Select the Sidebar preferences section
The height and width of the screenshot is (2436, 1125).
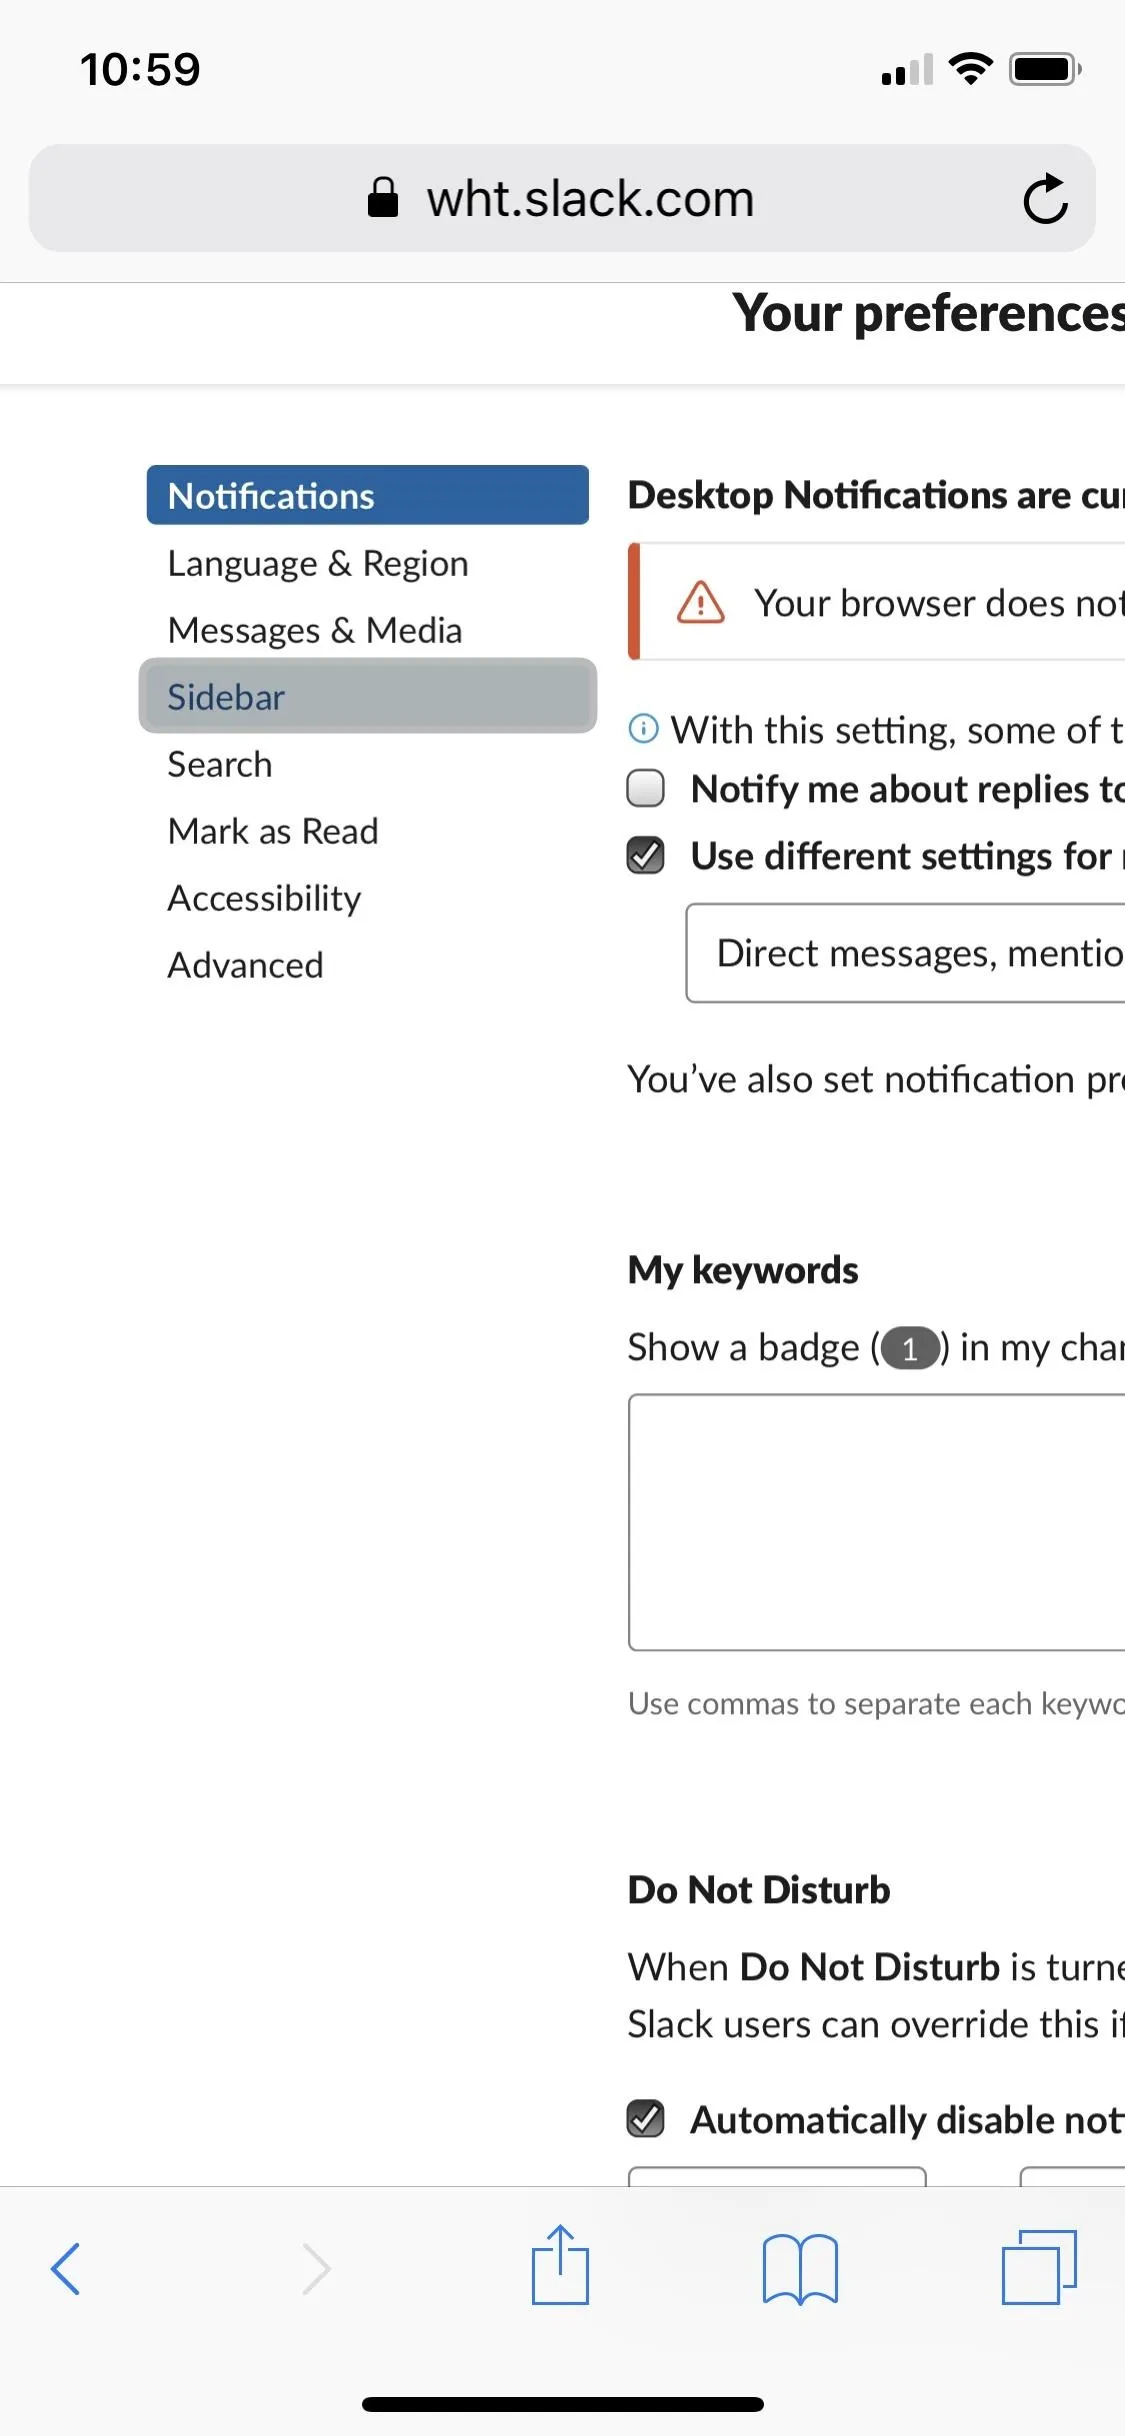click(368, 696)
